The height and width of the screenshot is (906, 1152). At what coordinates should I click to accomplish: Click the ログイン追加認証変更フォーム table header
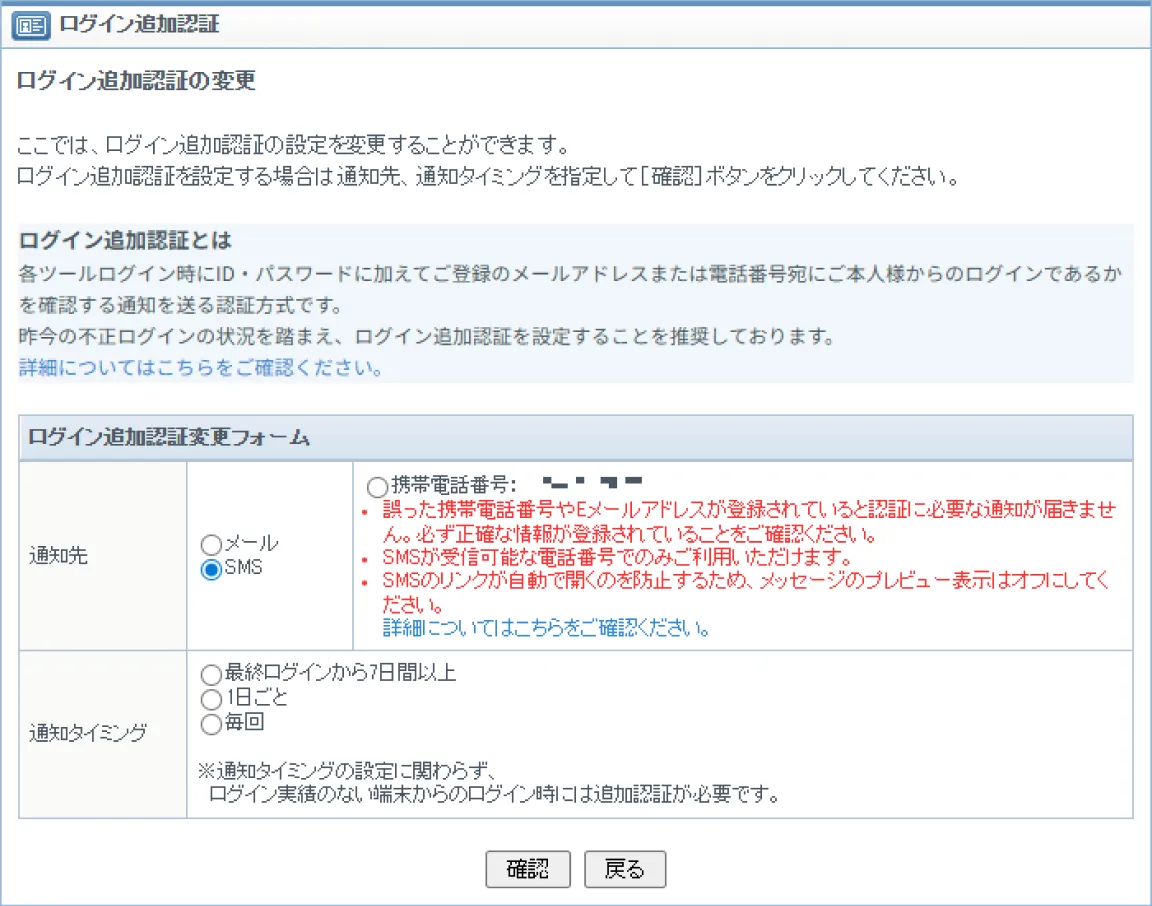click(x=169, y=437)
